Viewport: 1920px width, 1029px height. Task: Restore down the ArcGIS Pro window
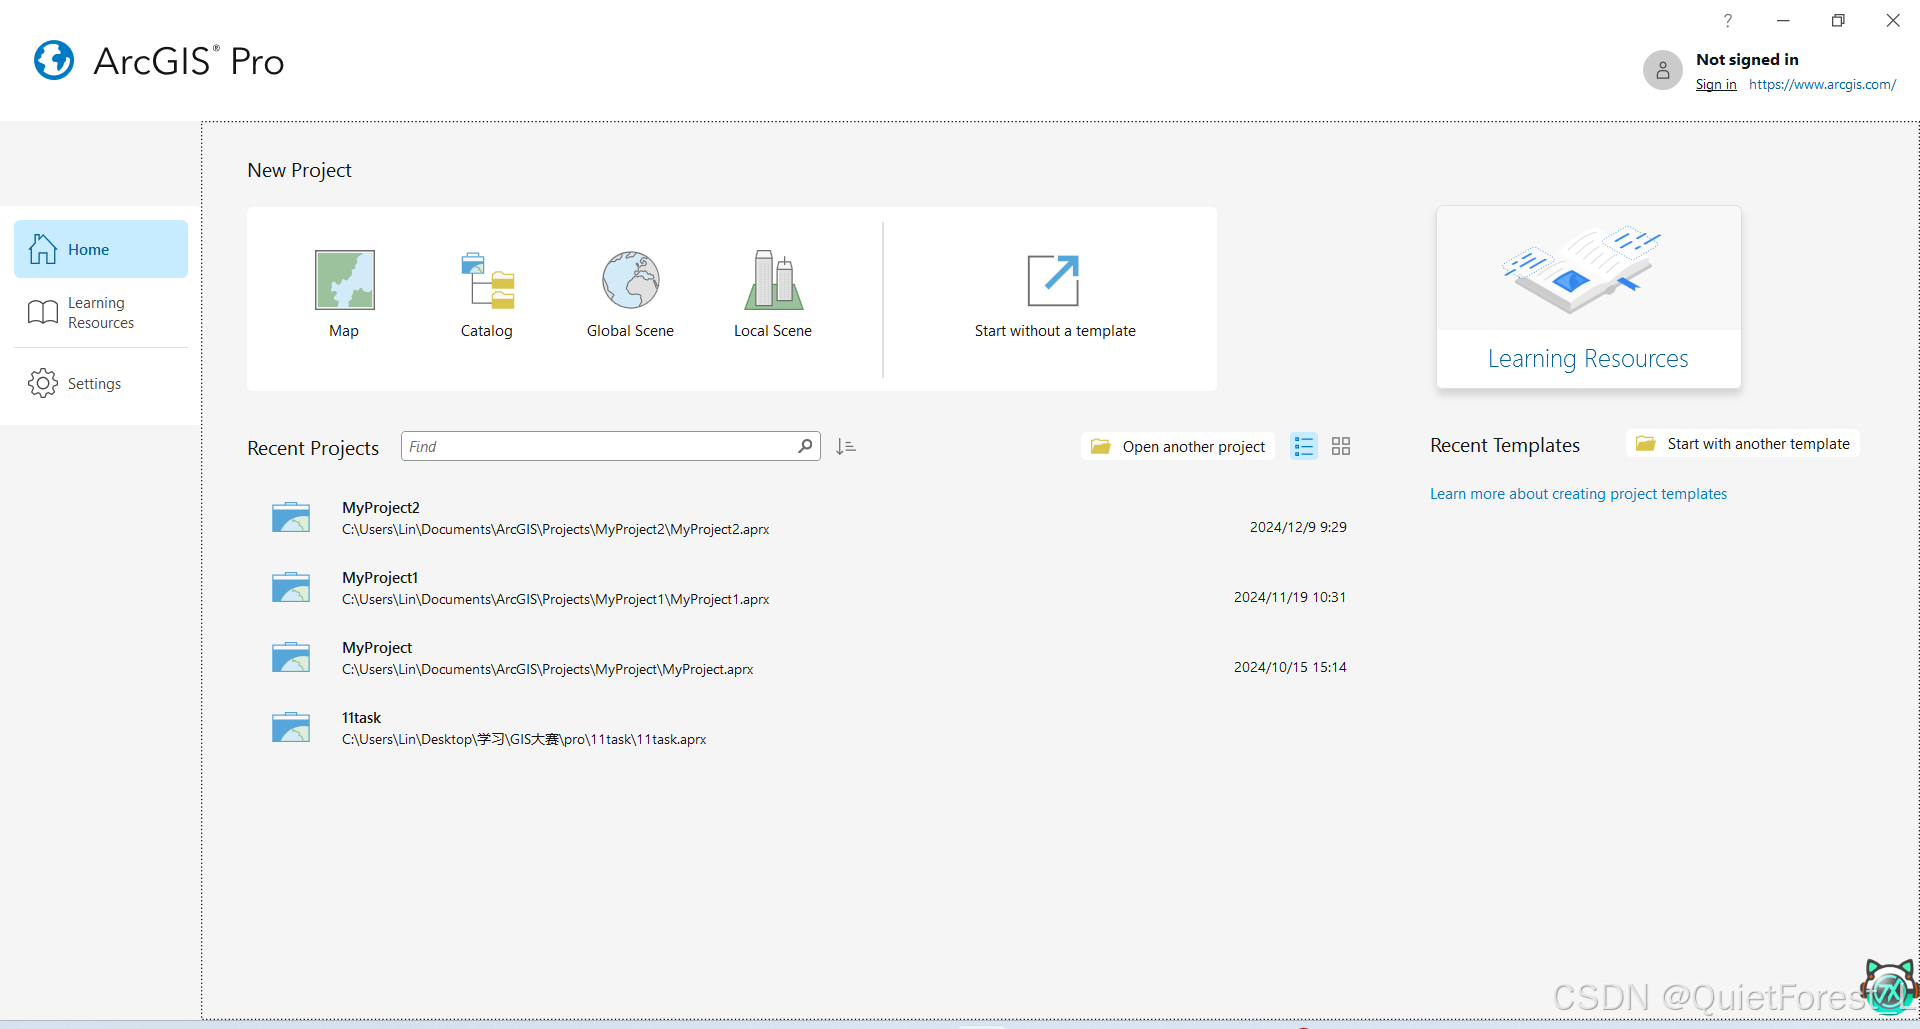click(x=1838, y=21)
